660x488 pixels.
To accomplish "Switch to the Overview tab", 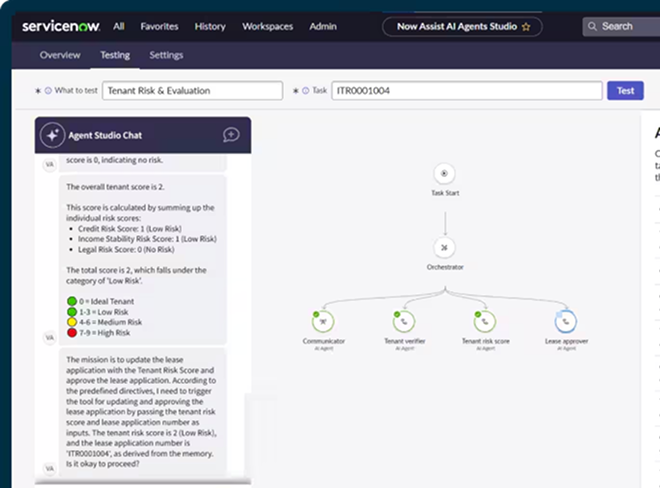I will pos(60,55).
